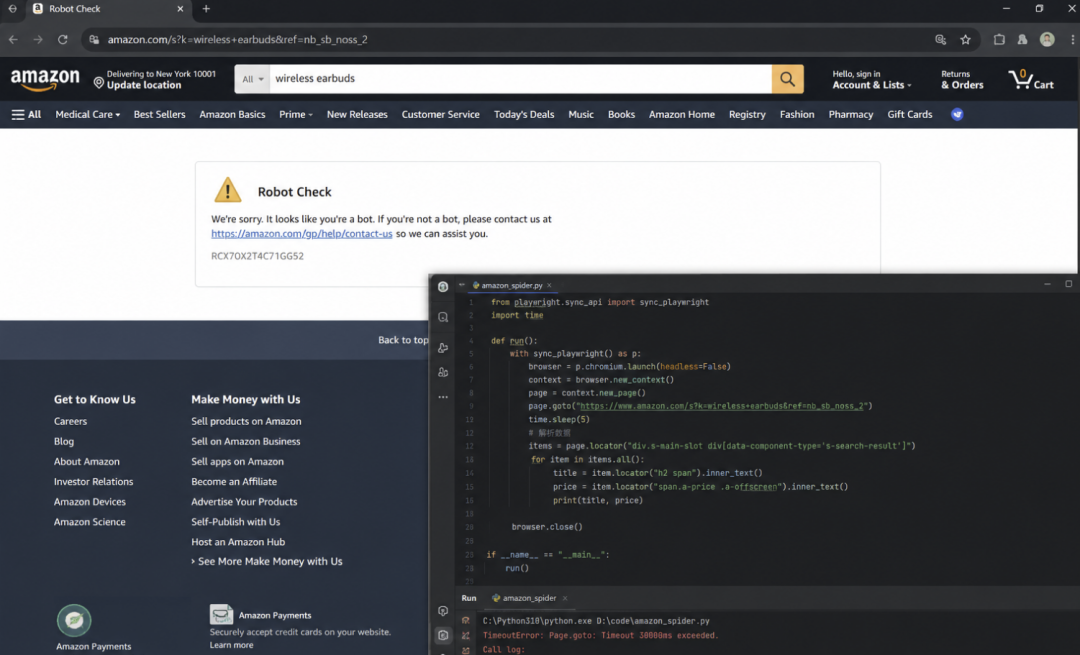This screenshot has width=1080, height=655.
Task: Click Learn more under Amazon Payments
Action: (x=231, y=645)
